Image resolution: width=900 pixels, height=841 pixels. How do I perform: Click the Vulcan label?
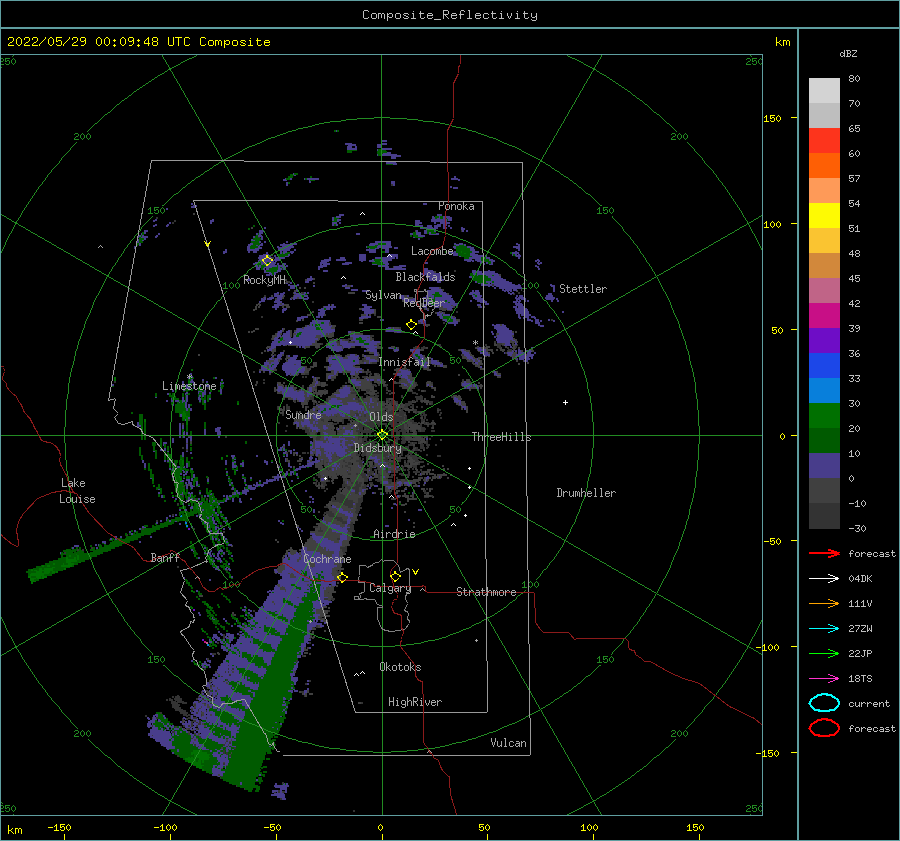509,743
